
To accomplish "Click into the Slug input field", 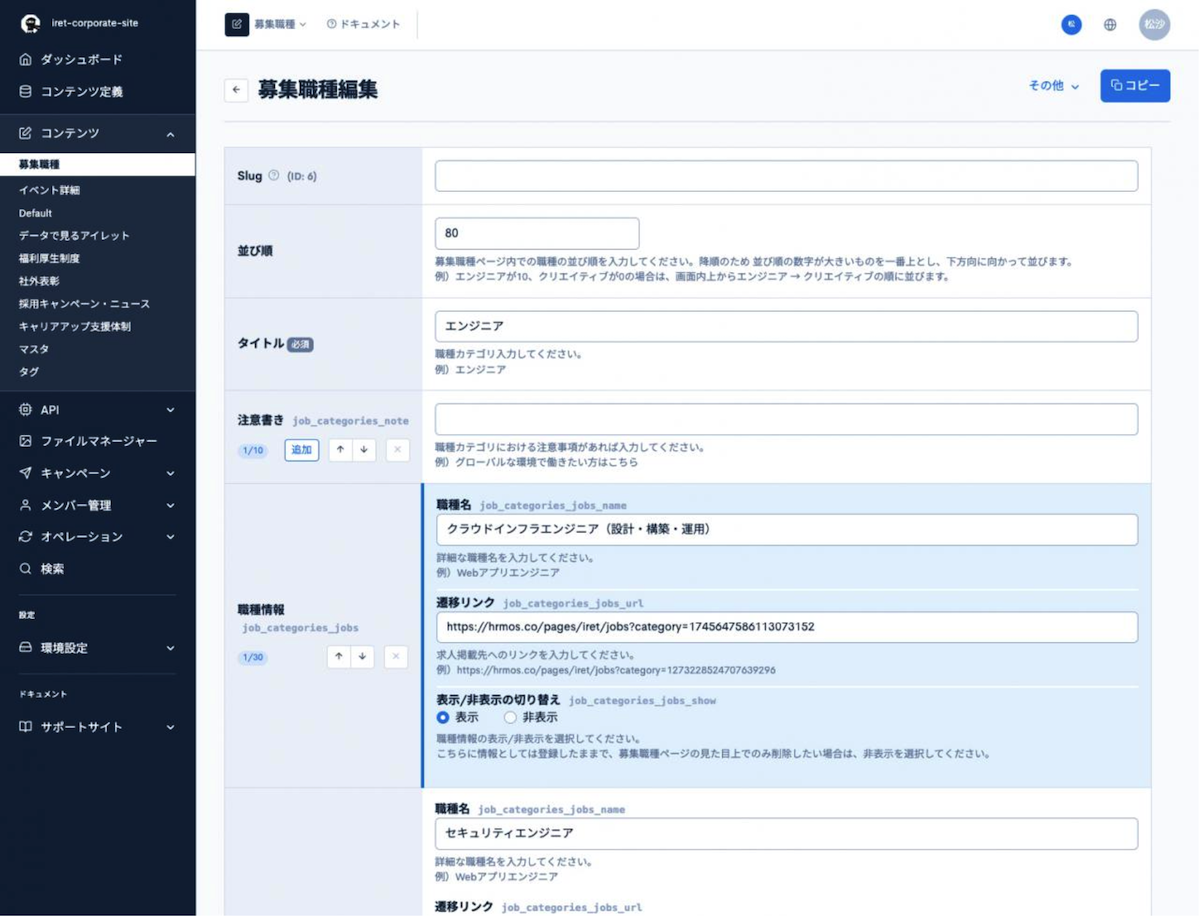I will [x=786, y=176].
